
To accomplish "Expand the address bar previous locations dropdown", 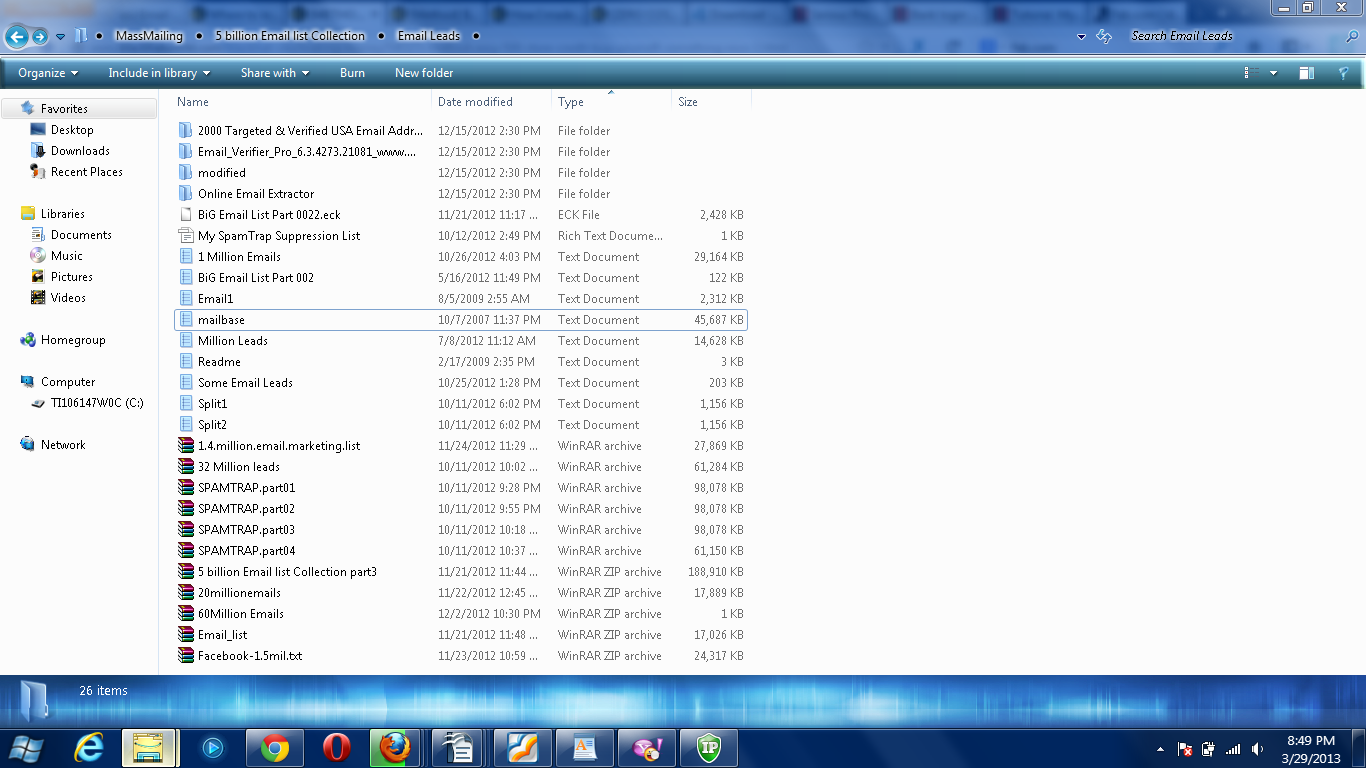I will [1081, 36].
